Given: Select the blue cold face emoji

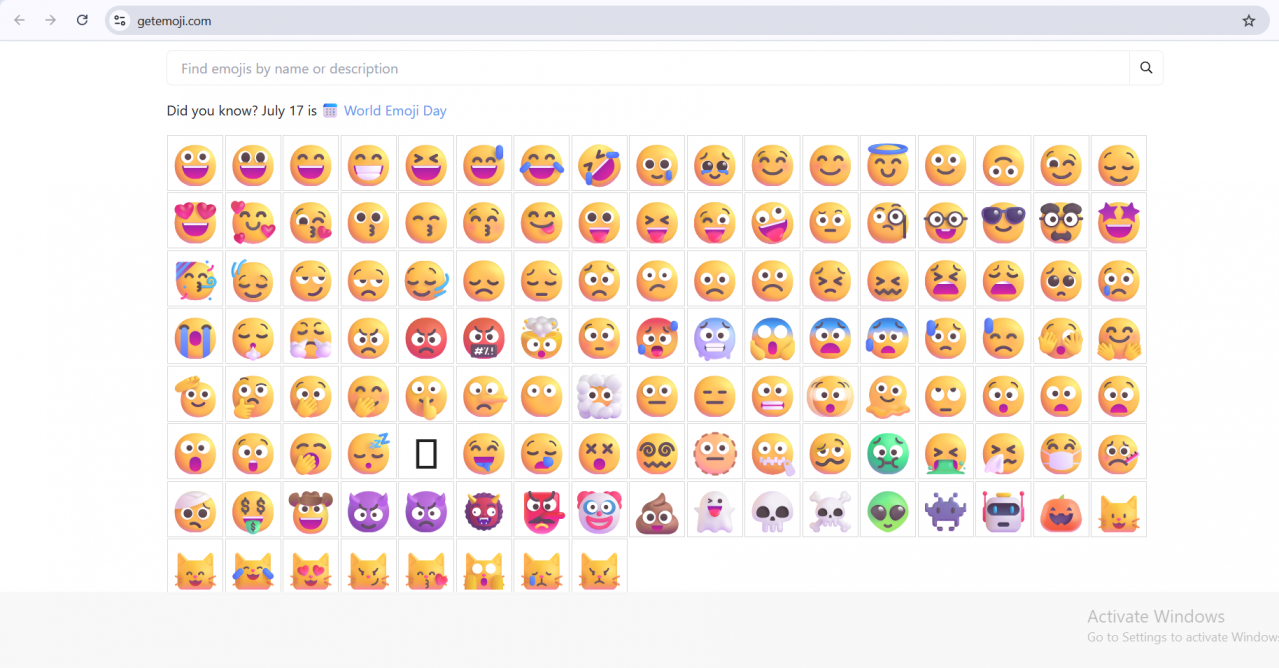Looking at the screenshot, I should coord(715,338).
